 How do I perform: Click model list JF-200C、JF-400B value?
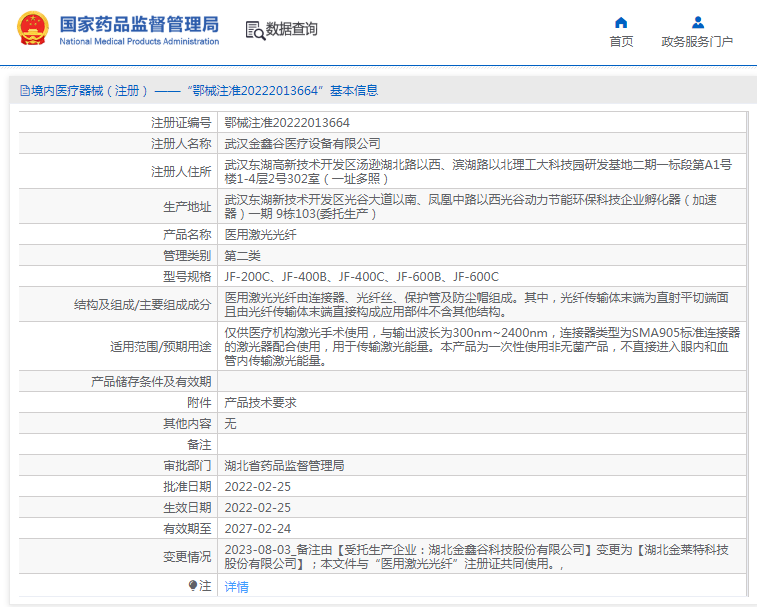362,277
